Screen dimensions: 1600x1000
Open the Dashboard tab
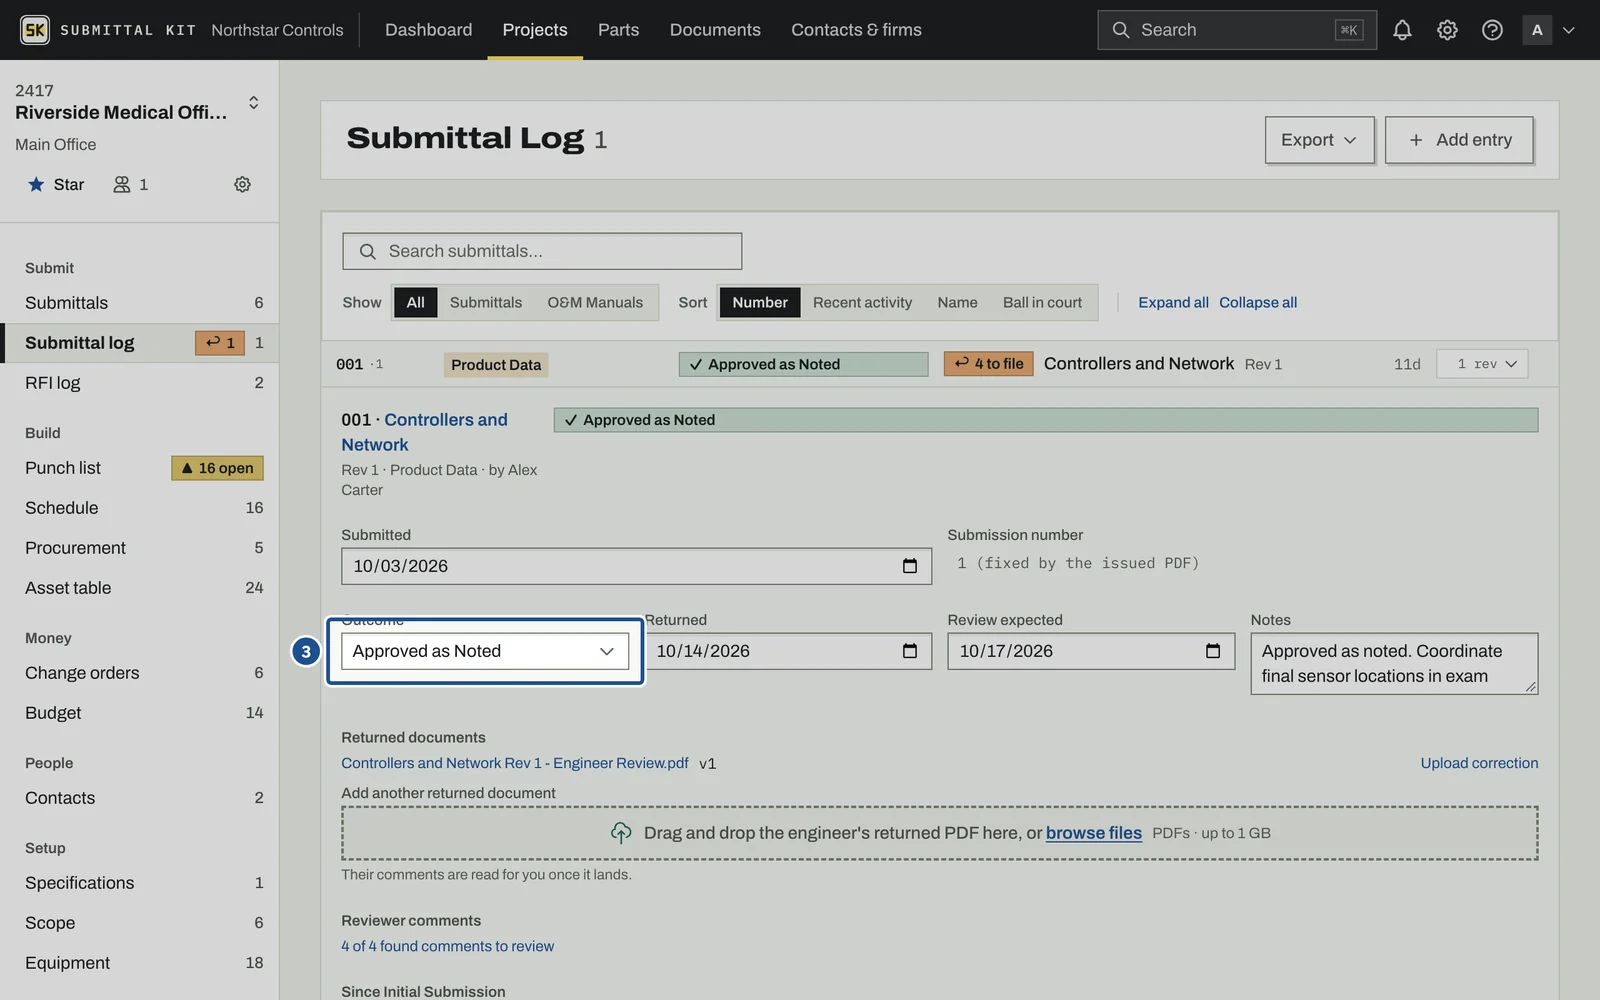point(429,30)
